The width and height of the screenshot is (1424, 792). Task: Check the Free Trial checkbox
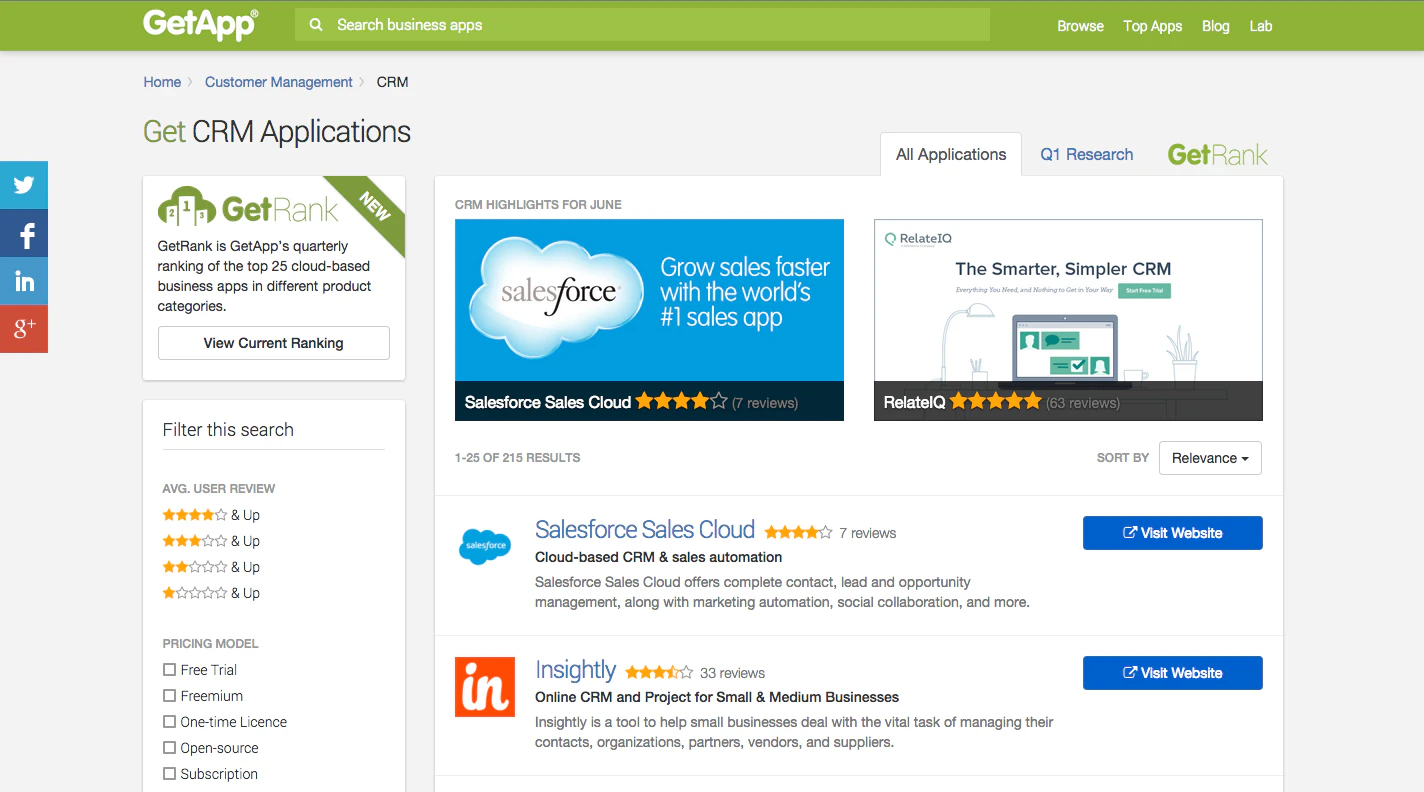[x=169, y=669]
